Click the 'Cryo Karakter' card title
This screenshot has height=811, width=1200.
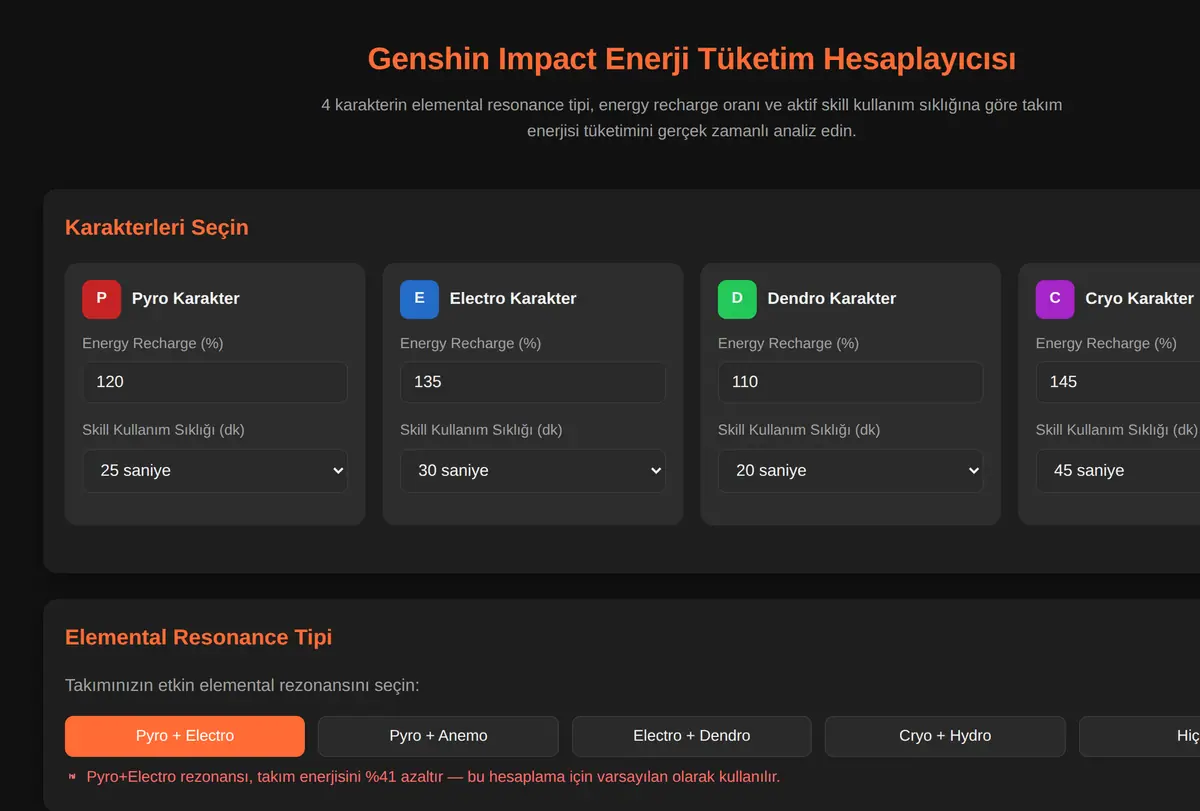pyautogui.click(x=1140, y=299)
